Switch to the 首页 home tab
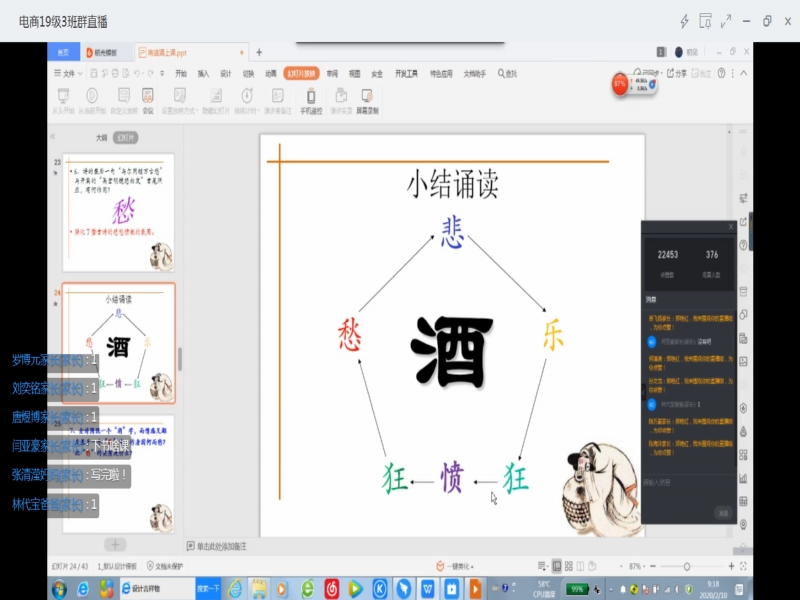This screenshot has width=800, height=600. point(63,52)
